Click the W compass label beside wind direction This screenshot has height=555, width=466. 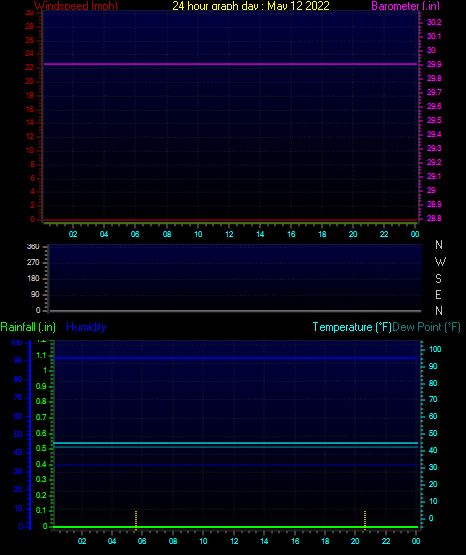pyautogui.click(x=440, y=262)
